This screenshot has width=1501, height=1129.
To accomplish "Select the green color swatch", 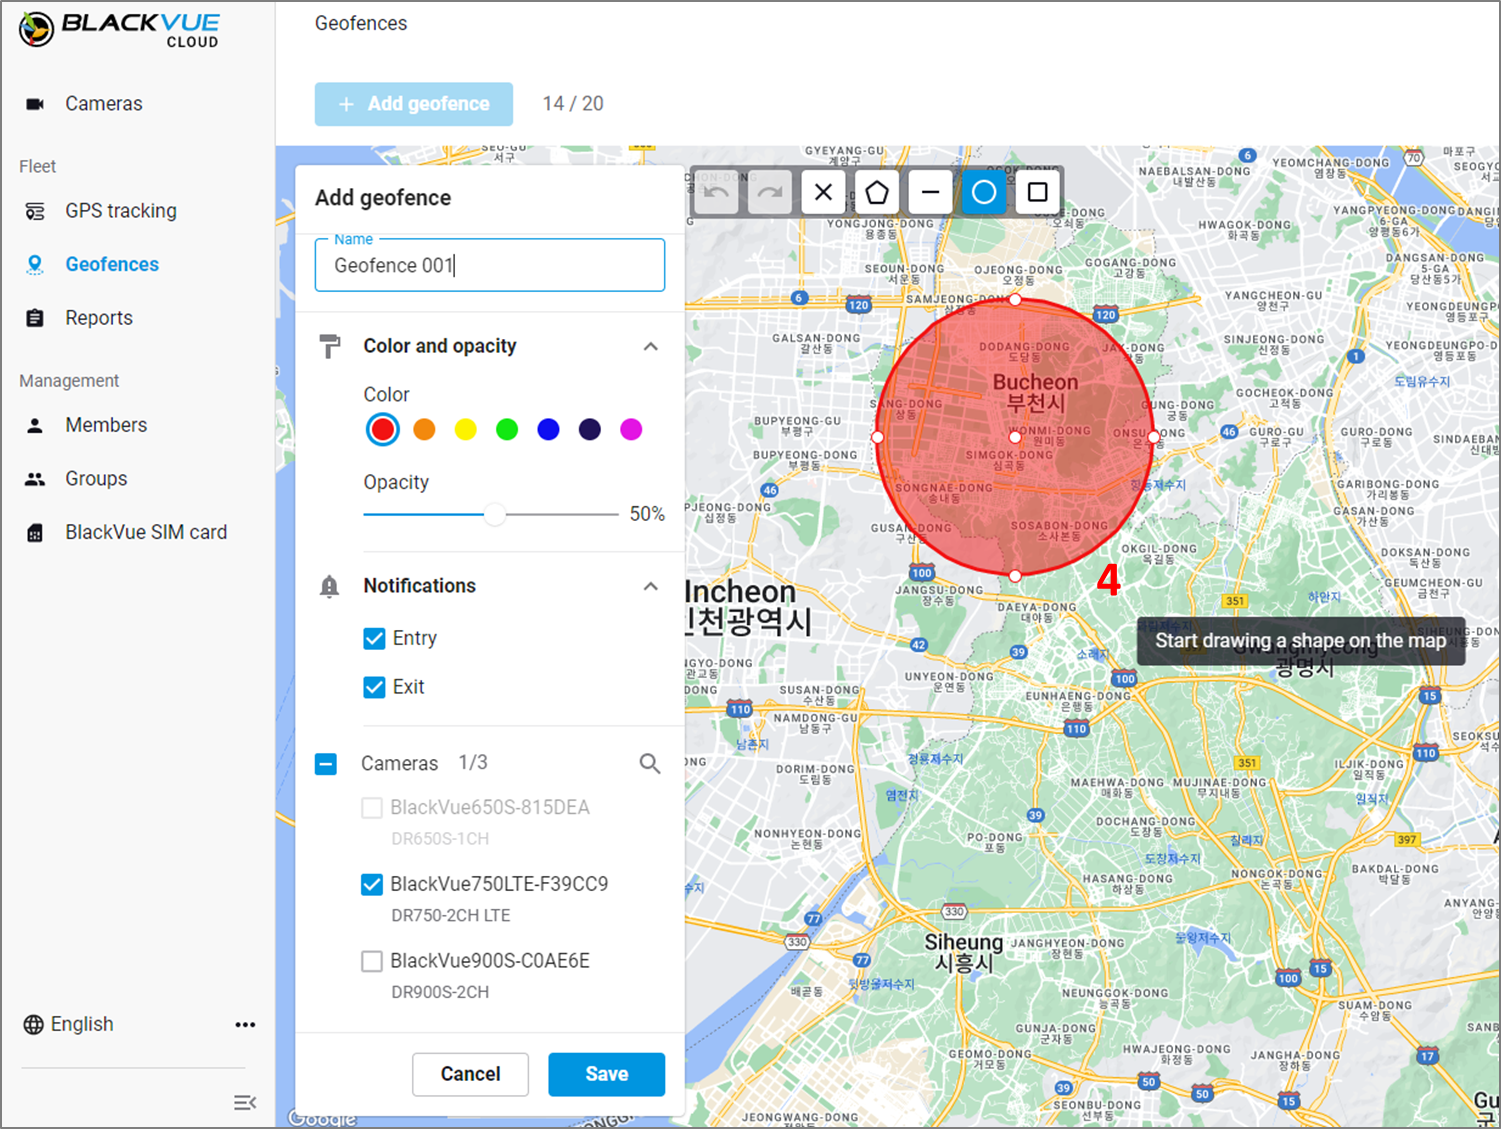I will (507, 429).
